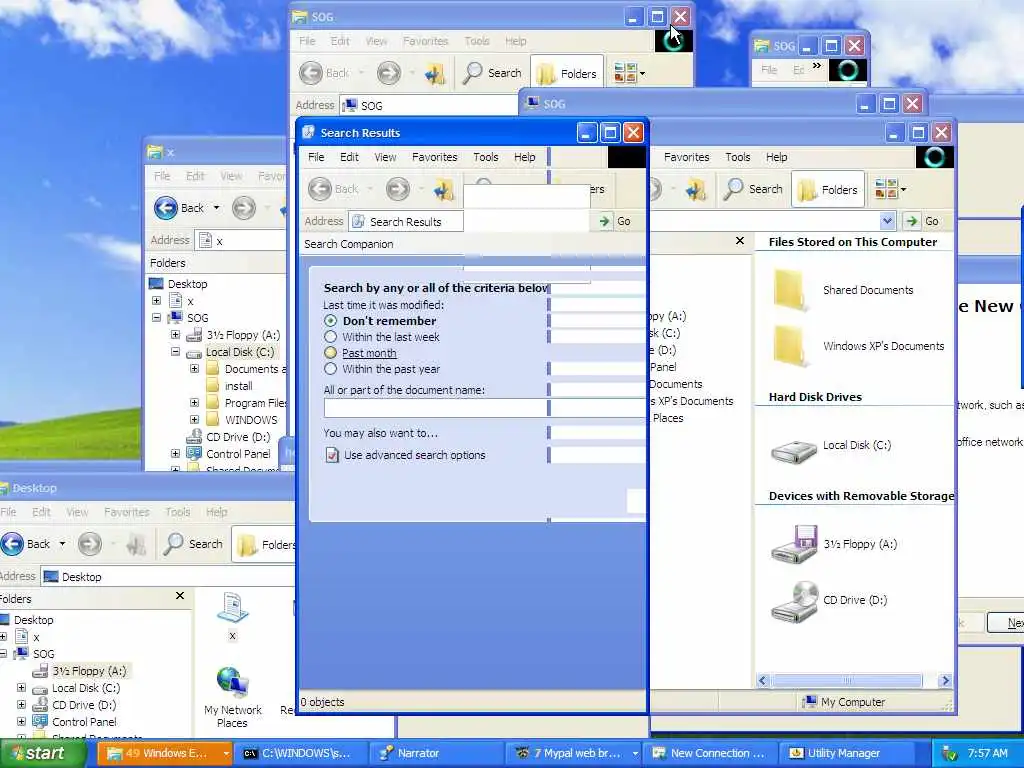Open Mypal web browser taskbar group
Screen dimensions: 1024x768
tap(573, 753)
